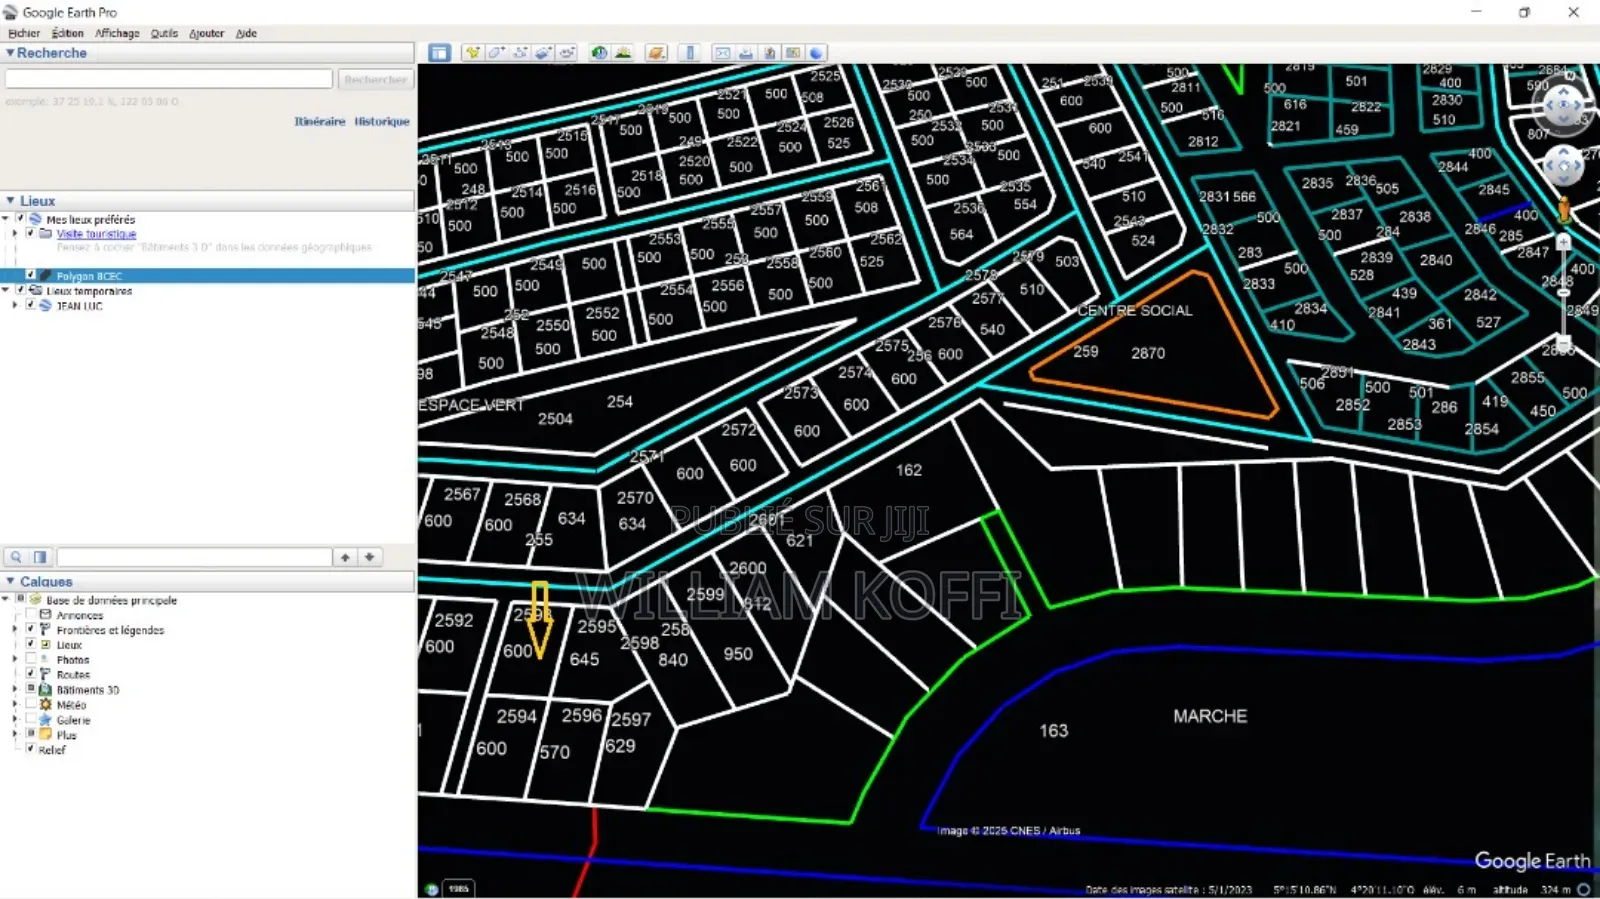This screenshot has height=899, width=1600.
Task: Enable the Photos layer checkbox
Action: tap(31, 659)
